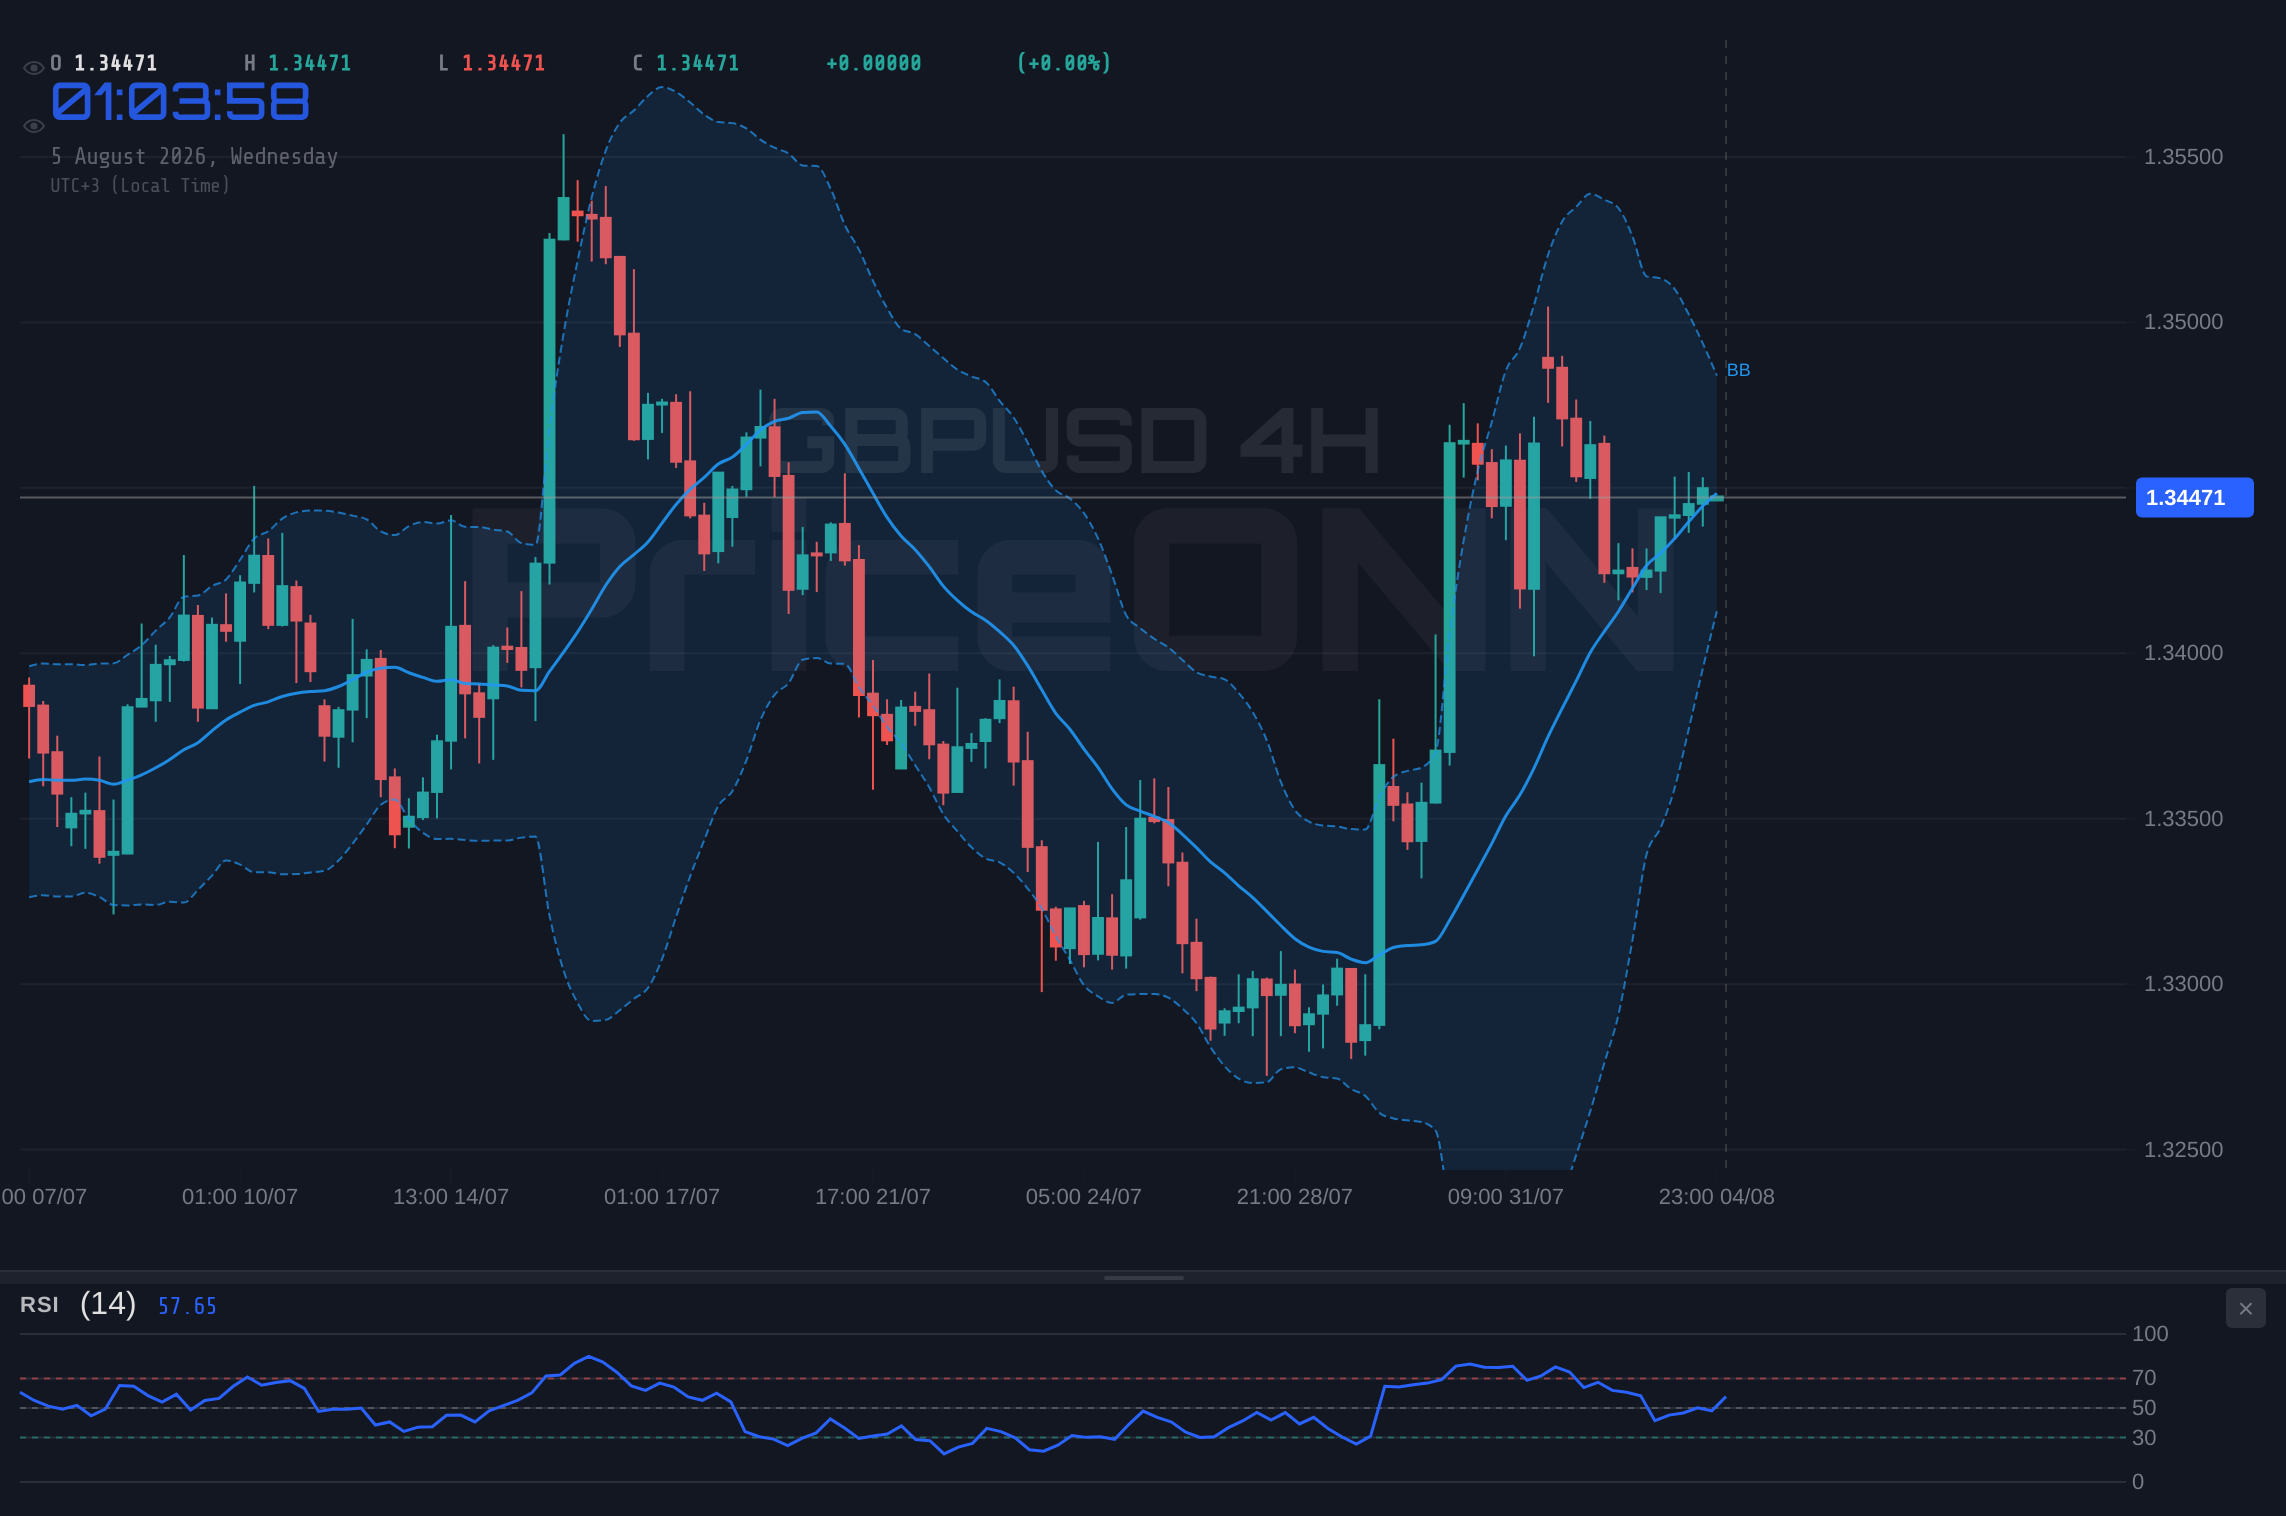Viewport: 2286px width, 1516px height.
Task: Click the 05:00 24/07 time axis label
Action: (x=1084, y=1197)
